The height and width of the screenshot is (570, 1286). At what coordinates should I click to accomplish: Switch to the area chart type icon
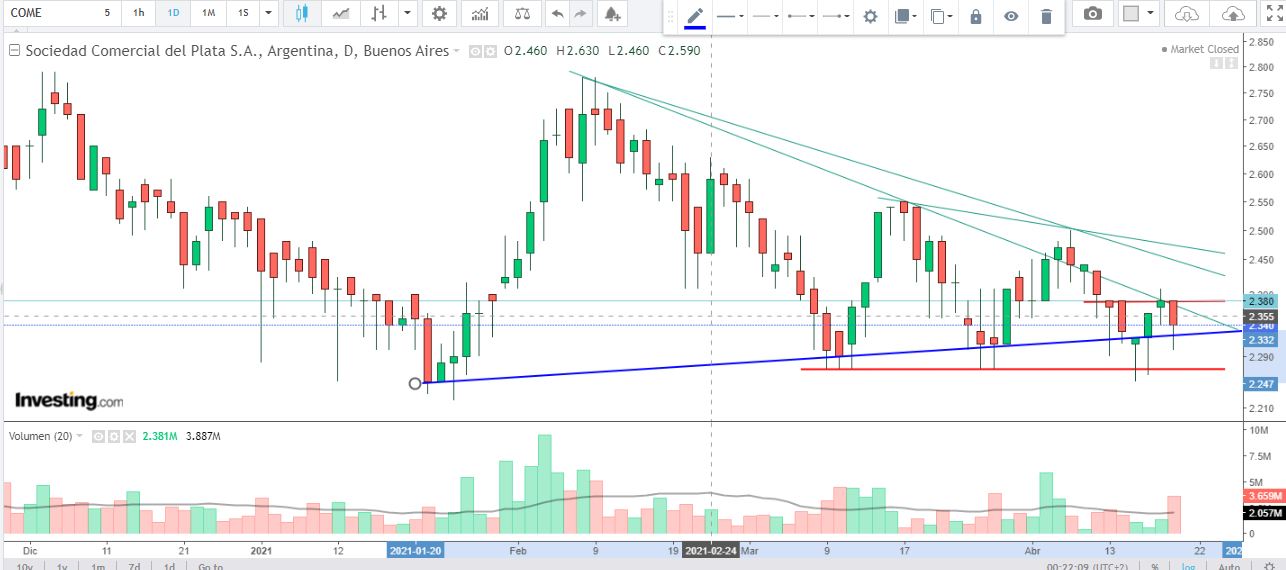pyautogui.click(x=341, y=14)
